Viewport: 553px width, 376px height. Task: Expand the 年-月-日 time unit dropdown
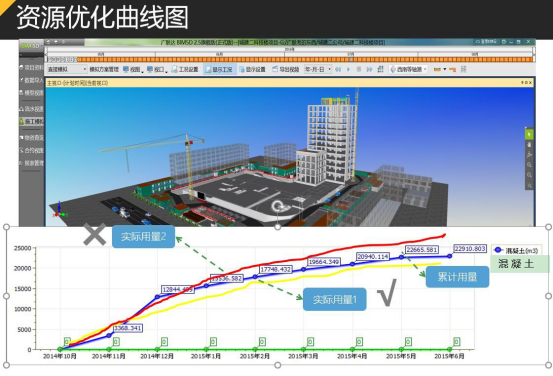click(x=318, y=69)
